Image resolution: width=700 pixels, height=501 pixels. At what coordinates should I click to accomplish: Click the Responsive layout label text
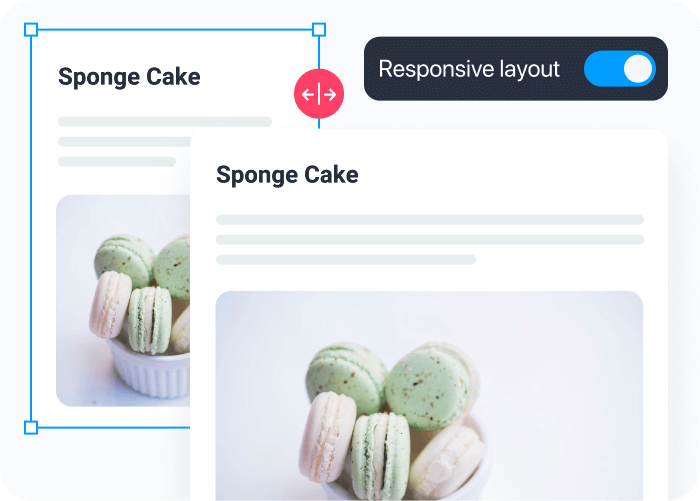469,69
